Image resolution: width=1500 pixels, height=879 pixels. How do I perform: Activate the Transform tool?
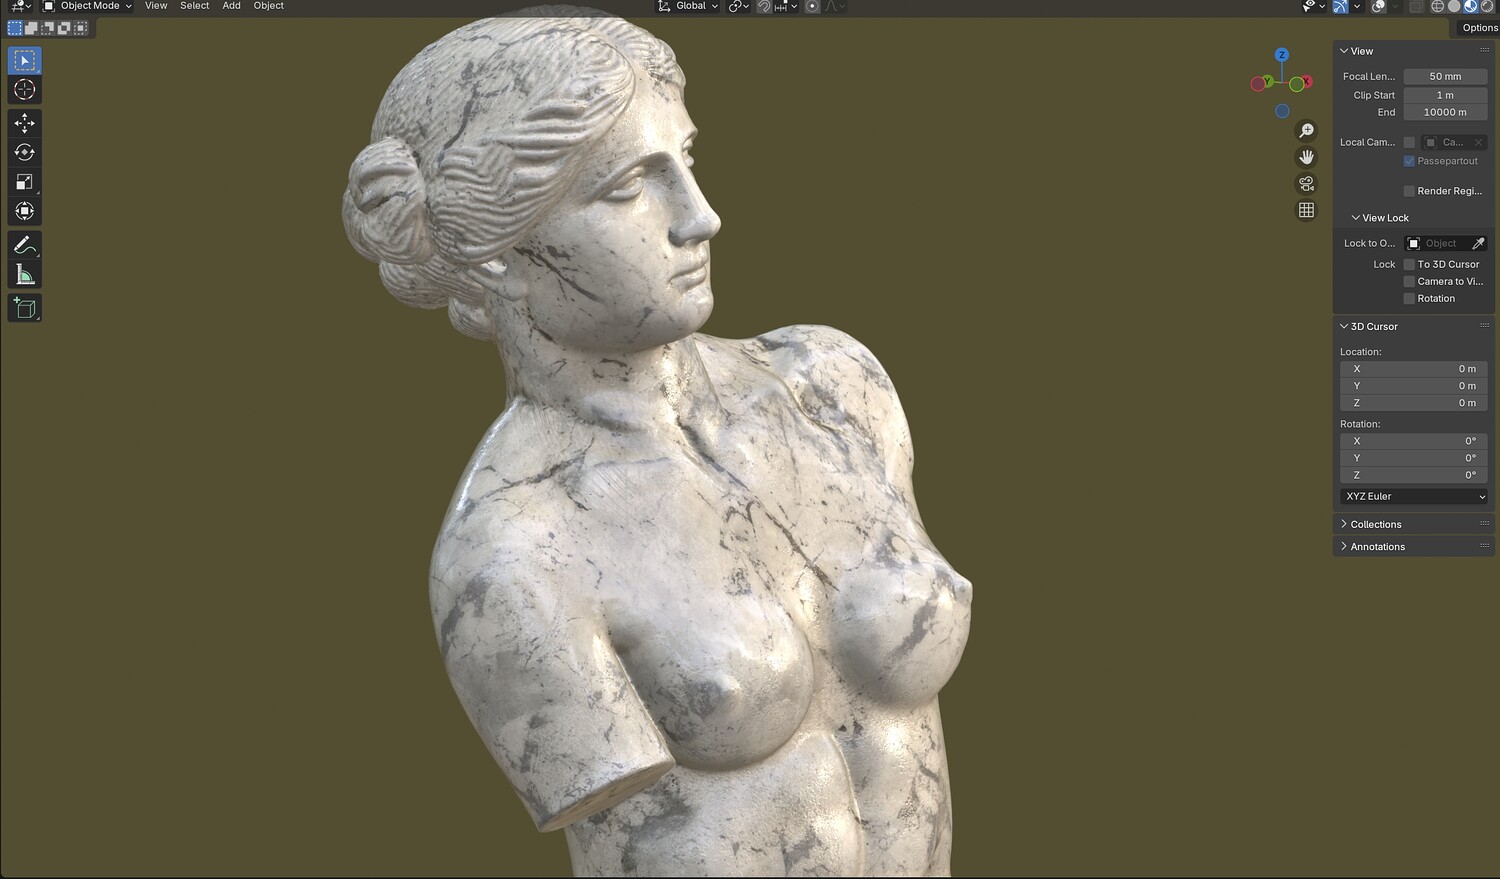[25, 211]
